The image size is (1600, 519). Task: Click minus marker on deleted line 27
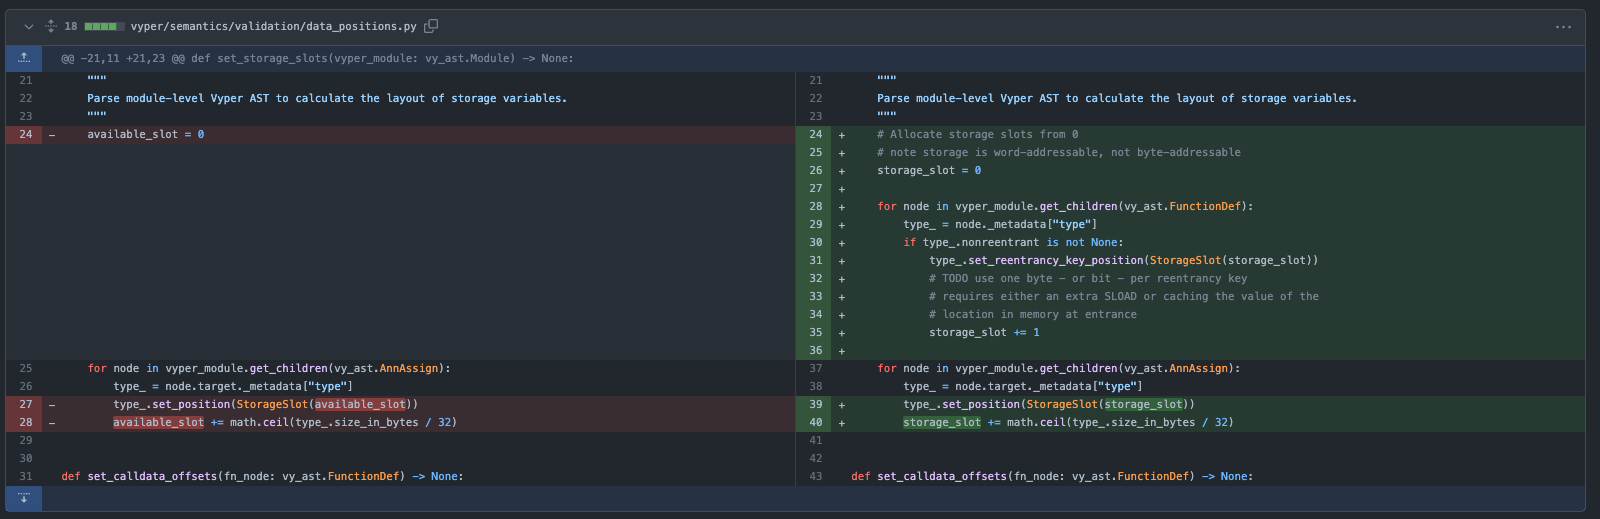[52, 405]
